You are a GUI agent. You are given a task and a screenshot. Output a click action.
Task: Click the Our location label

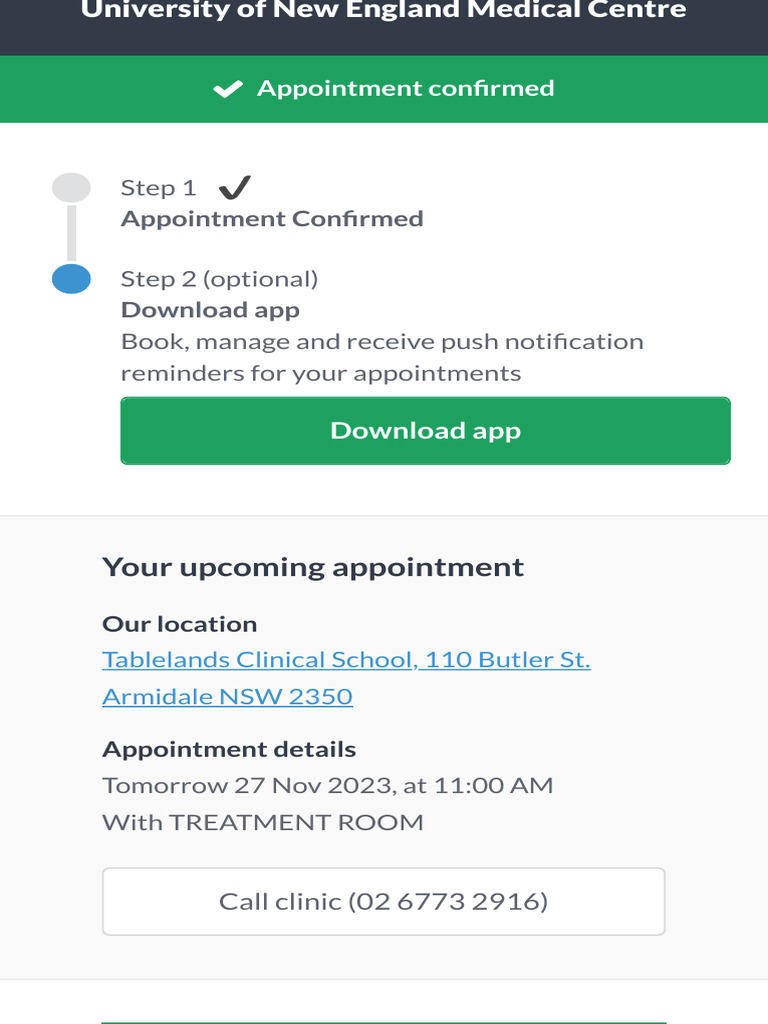[180, 624]
